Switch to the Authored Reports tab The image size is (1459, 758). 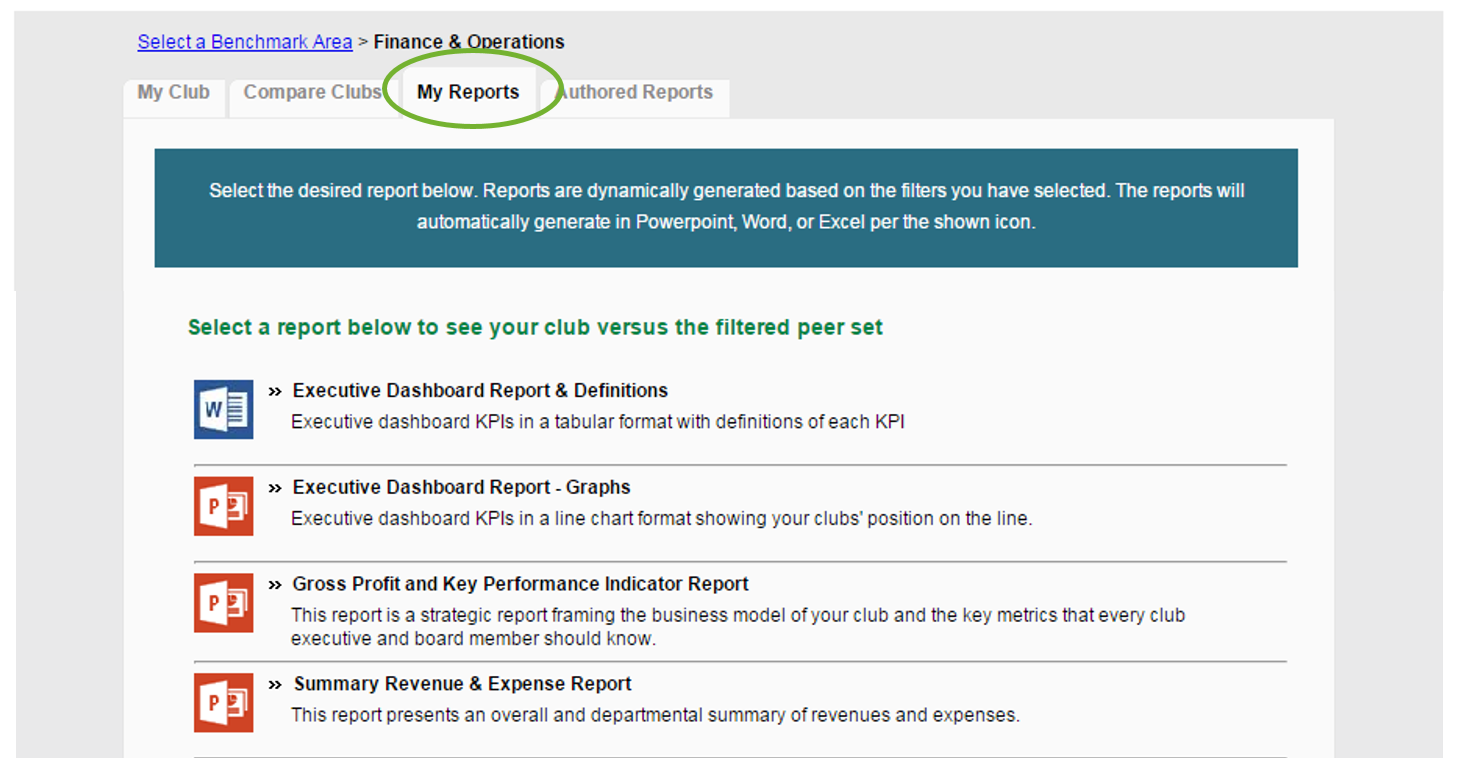click(x=634, y=92)
